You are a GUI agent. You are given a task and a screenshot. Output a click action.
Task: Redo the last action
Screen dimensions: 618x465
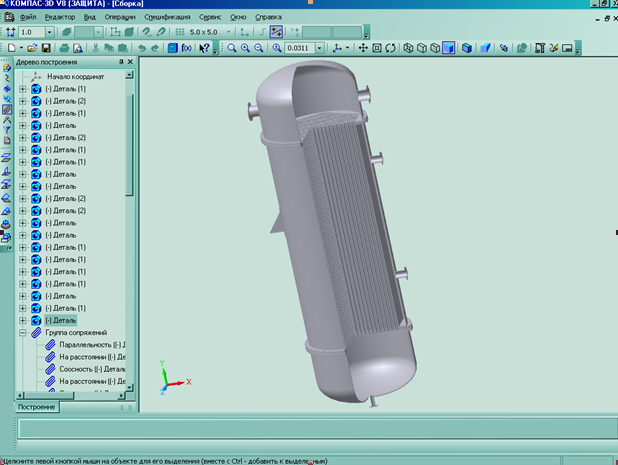155,48
